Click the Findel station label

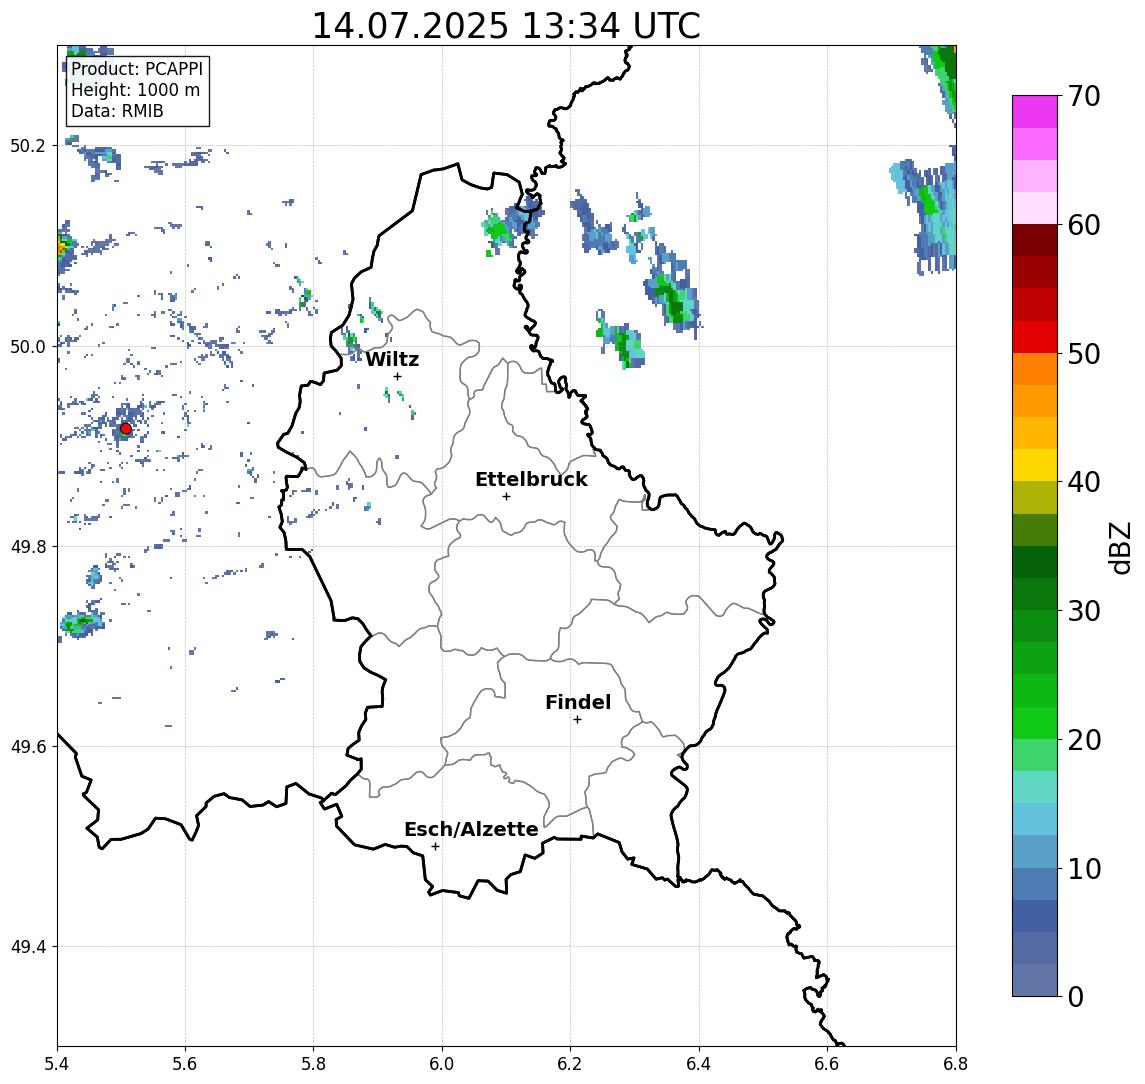578,702
